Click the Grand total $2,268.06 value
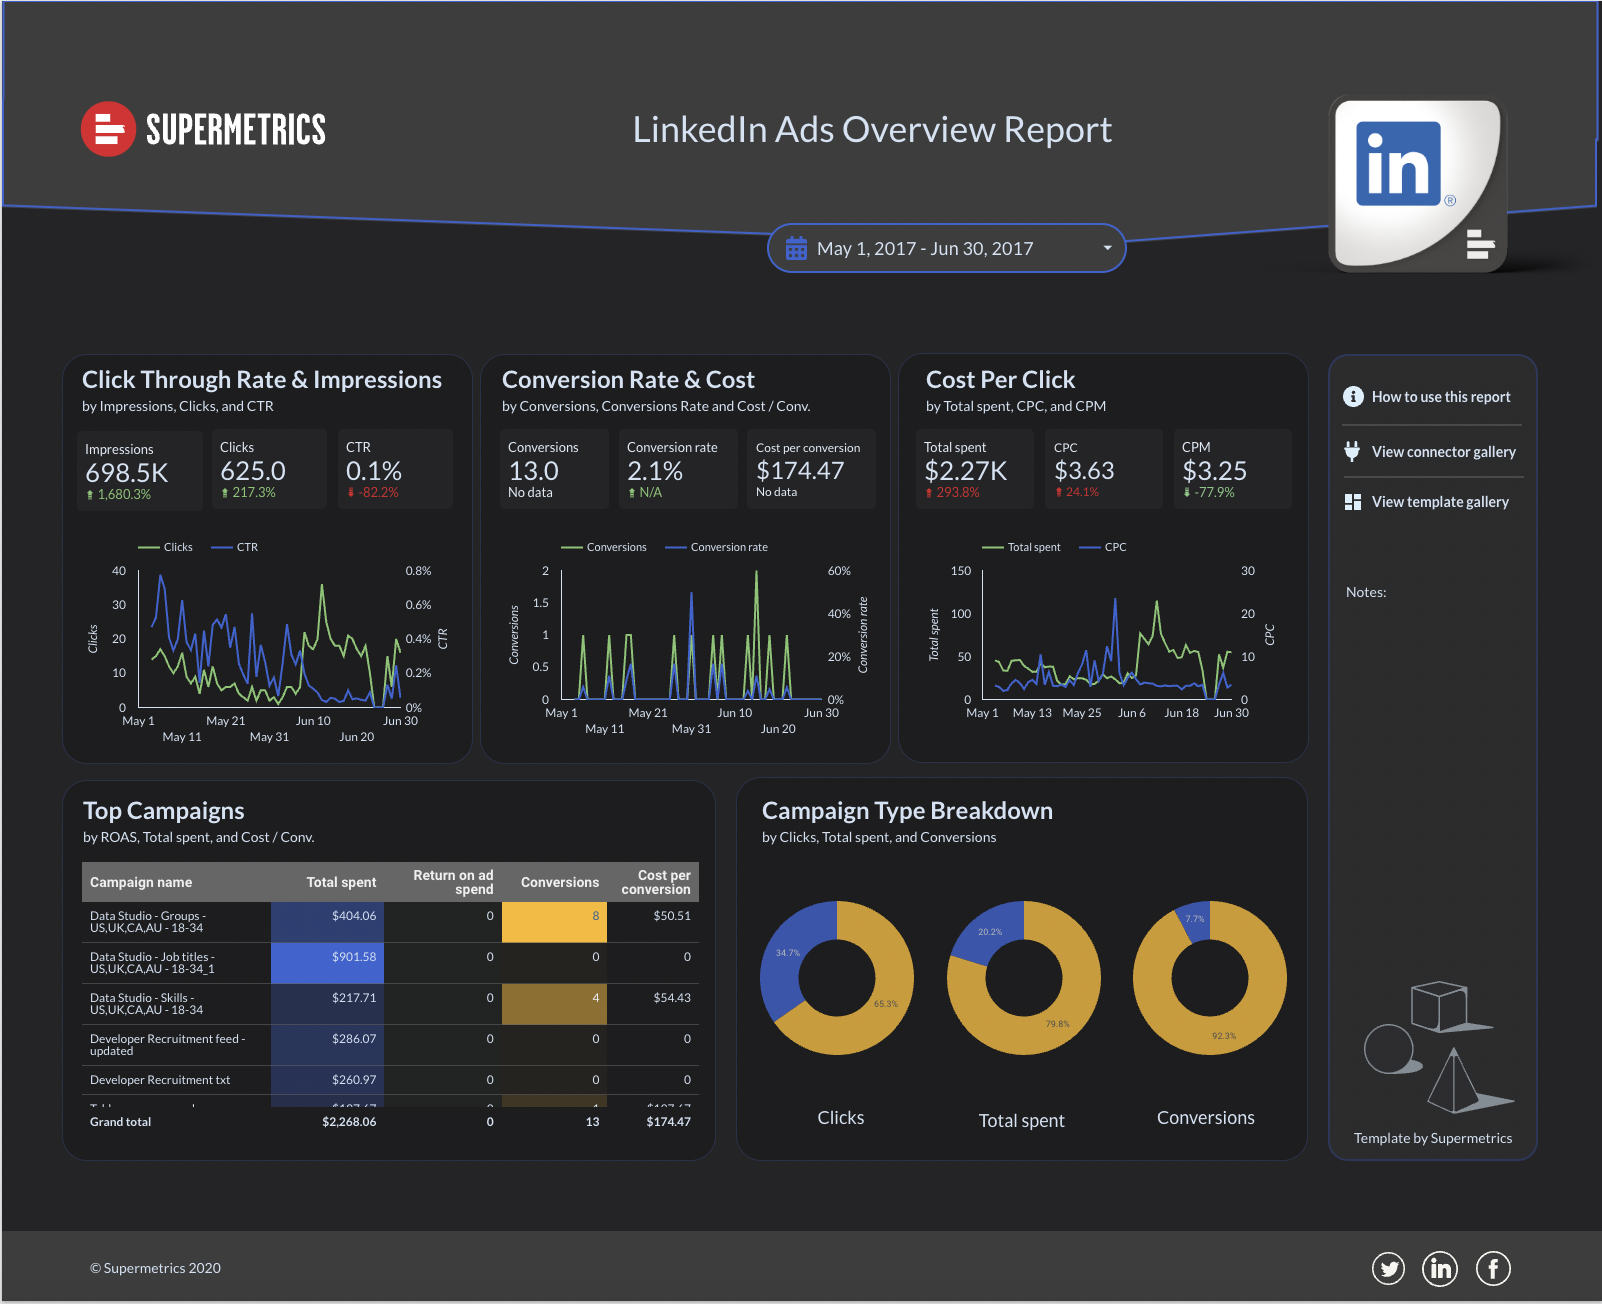Image resolution: width=1602 pixels, height=1304 pixels. pos(349,1122)
